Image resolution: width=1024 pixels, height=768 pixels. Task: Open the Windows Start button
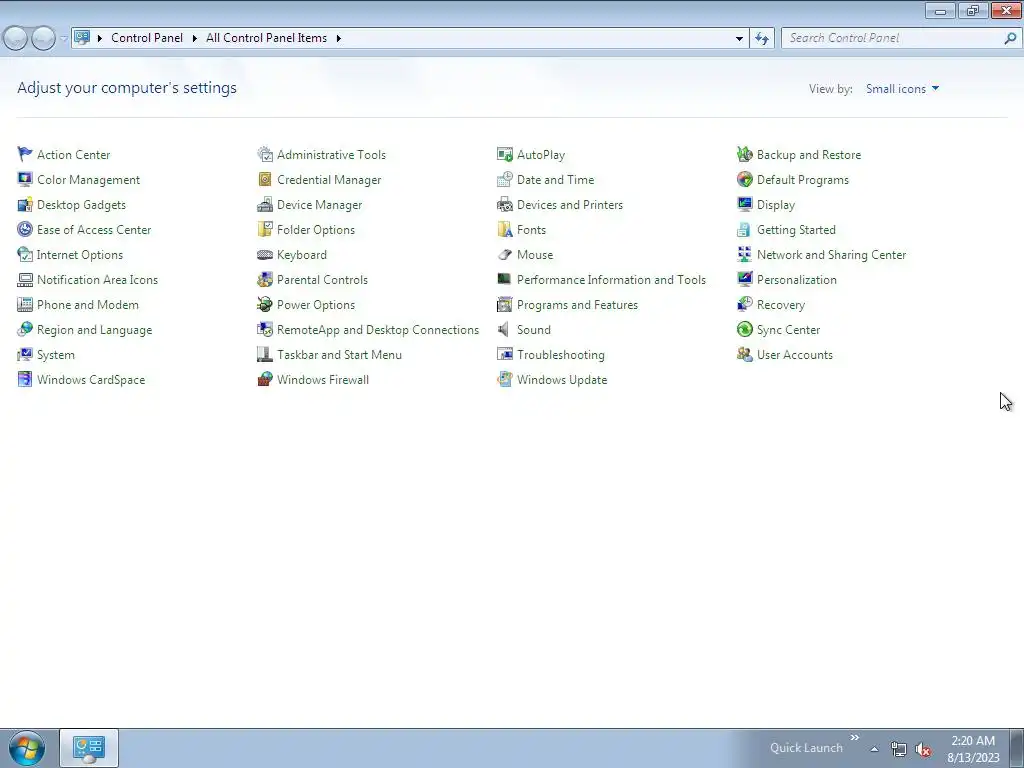pyautogui.click(x=27, y=748)
